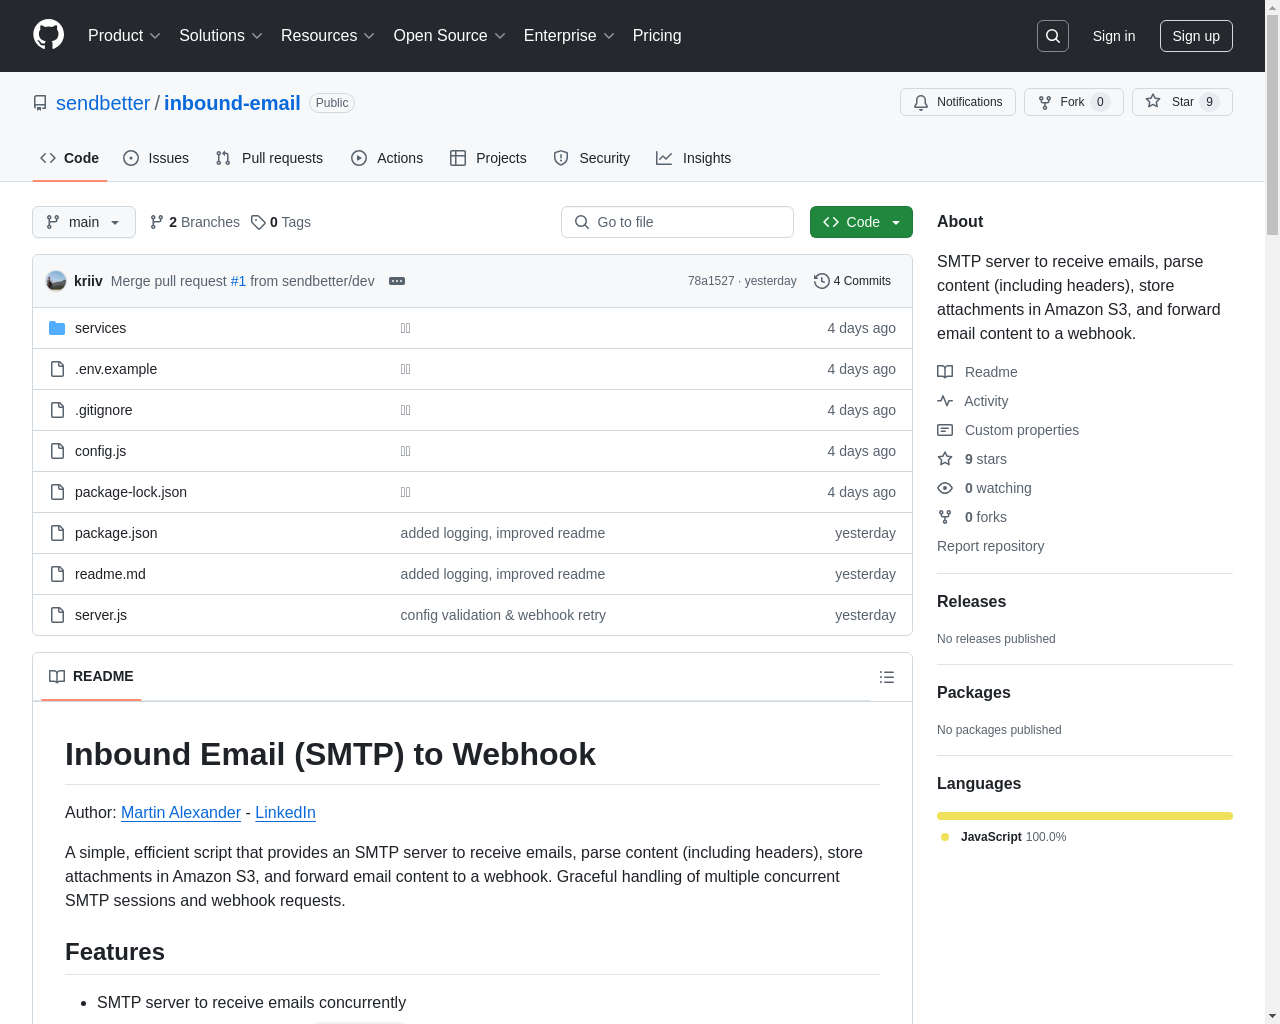The height and width of the screenshot is (1024, 1280).
Task: Open the Insights tab
Action: (693, 158)
